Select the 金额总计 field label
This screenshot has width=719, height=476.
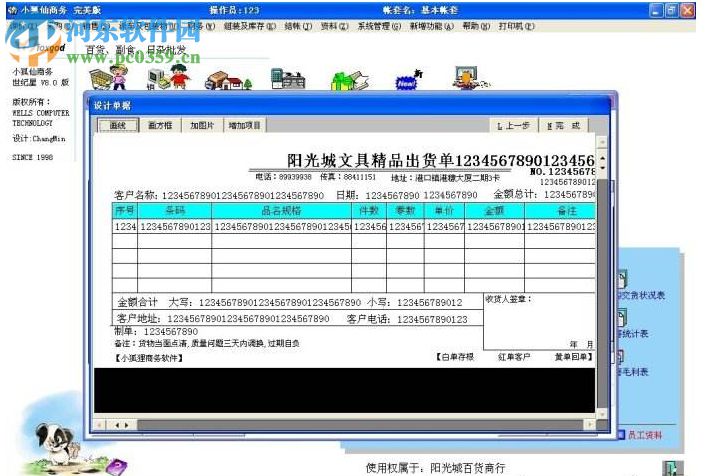pos(516,194)
